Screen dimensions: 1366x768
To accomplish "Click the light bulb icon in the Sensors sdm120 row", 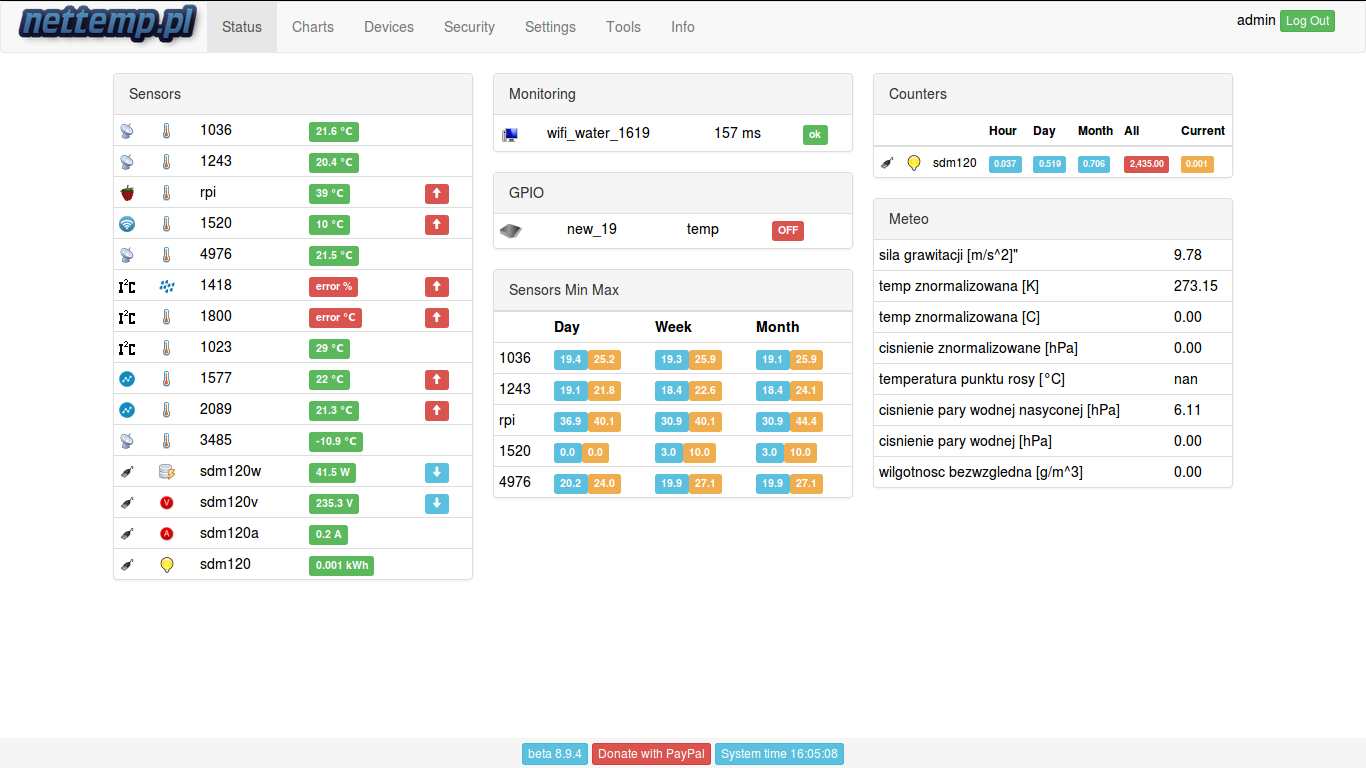I will 167,565.
